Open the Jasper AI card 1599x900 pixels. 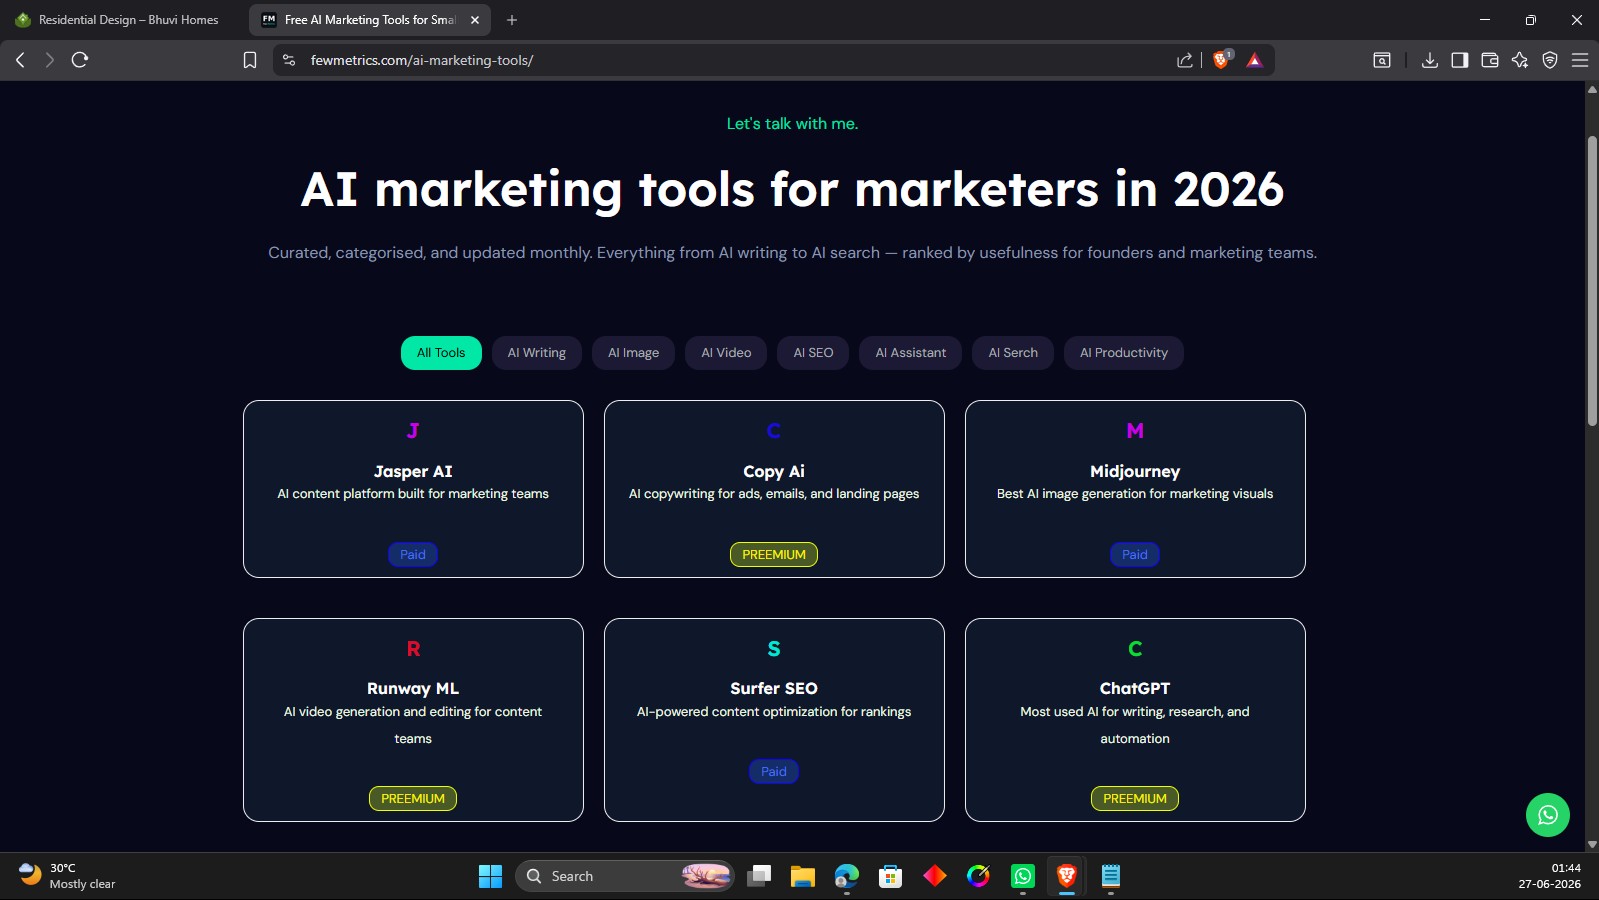tap(413, 489)
